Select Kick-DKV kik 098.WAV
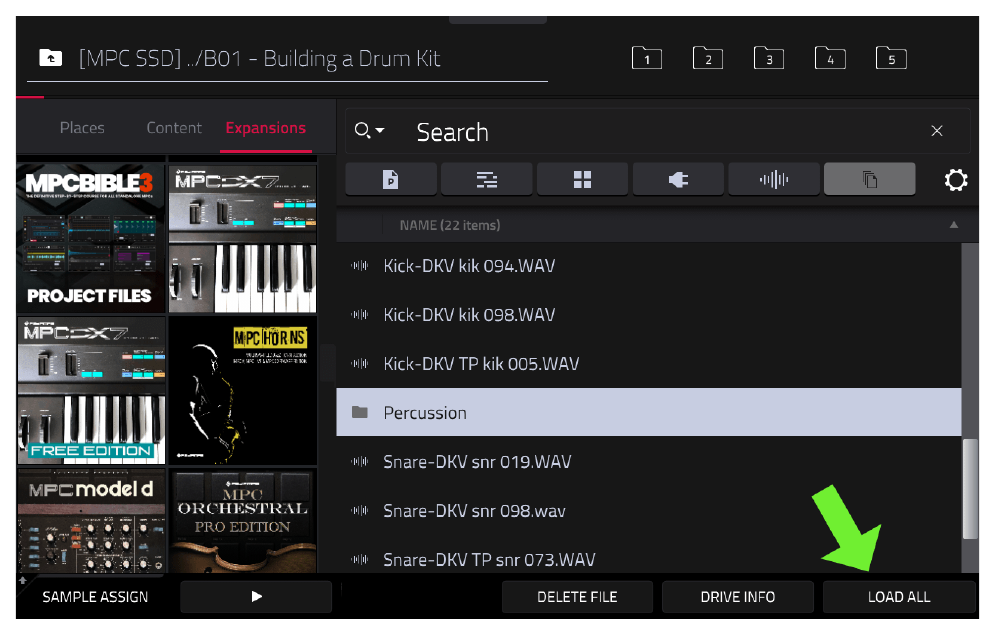The height and width of the screenshot is (636, 996). point(649,315)
